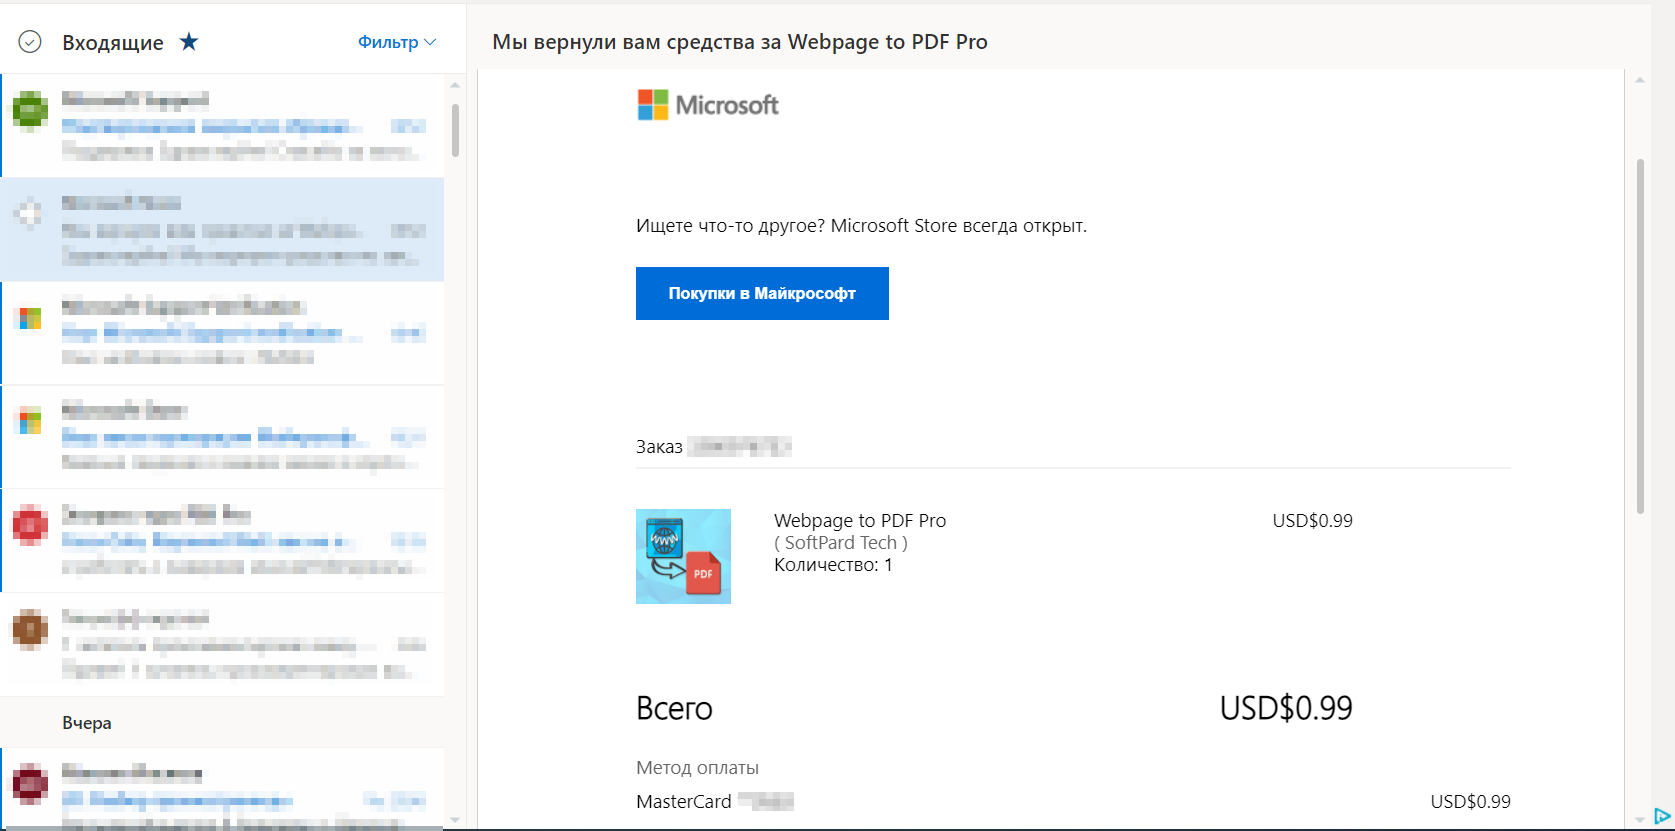Viewport: 1675px width, 831px height.
Task: Click the ( SoftPard Tech ) publisher text
Action: [x=841, y=542]
